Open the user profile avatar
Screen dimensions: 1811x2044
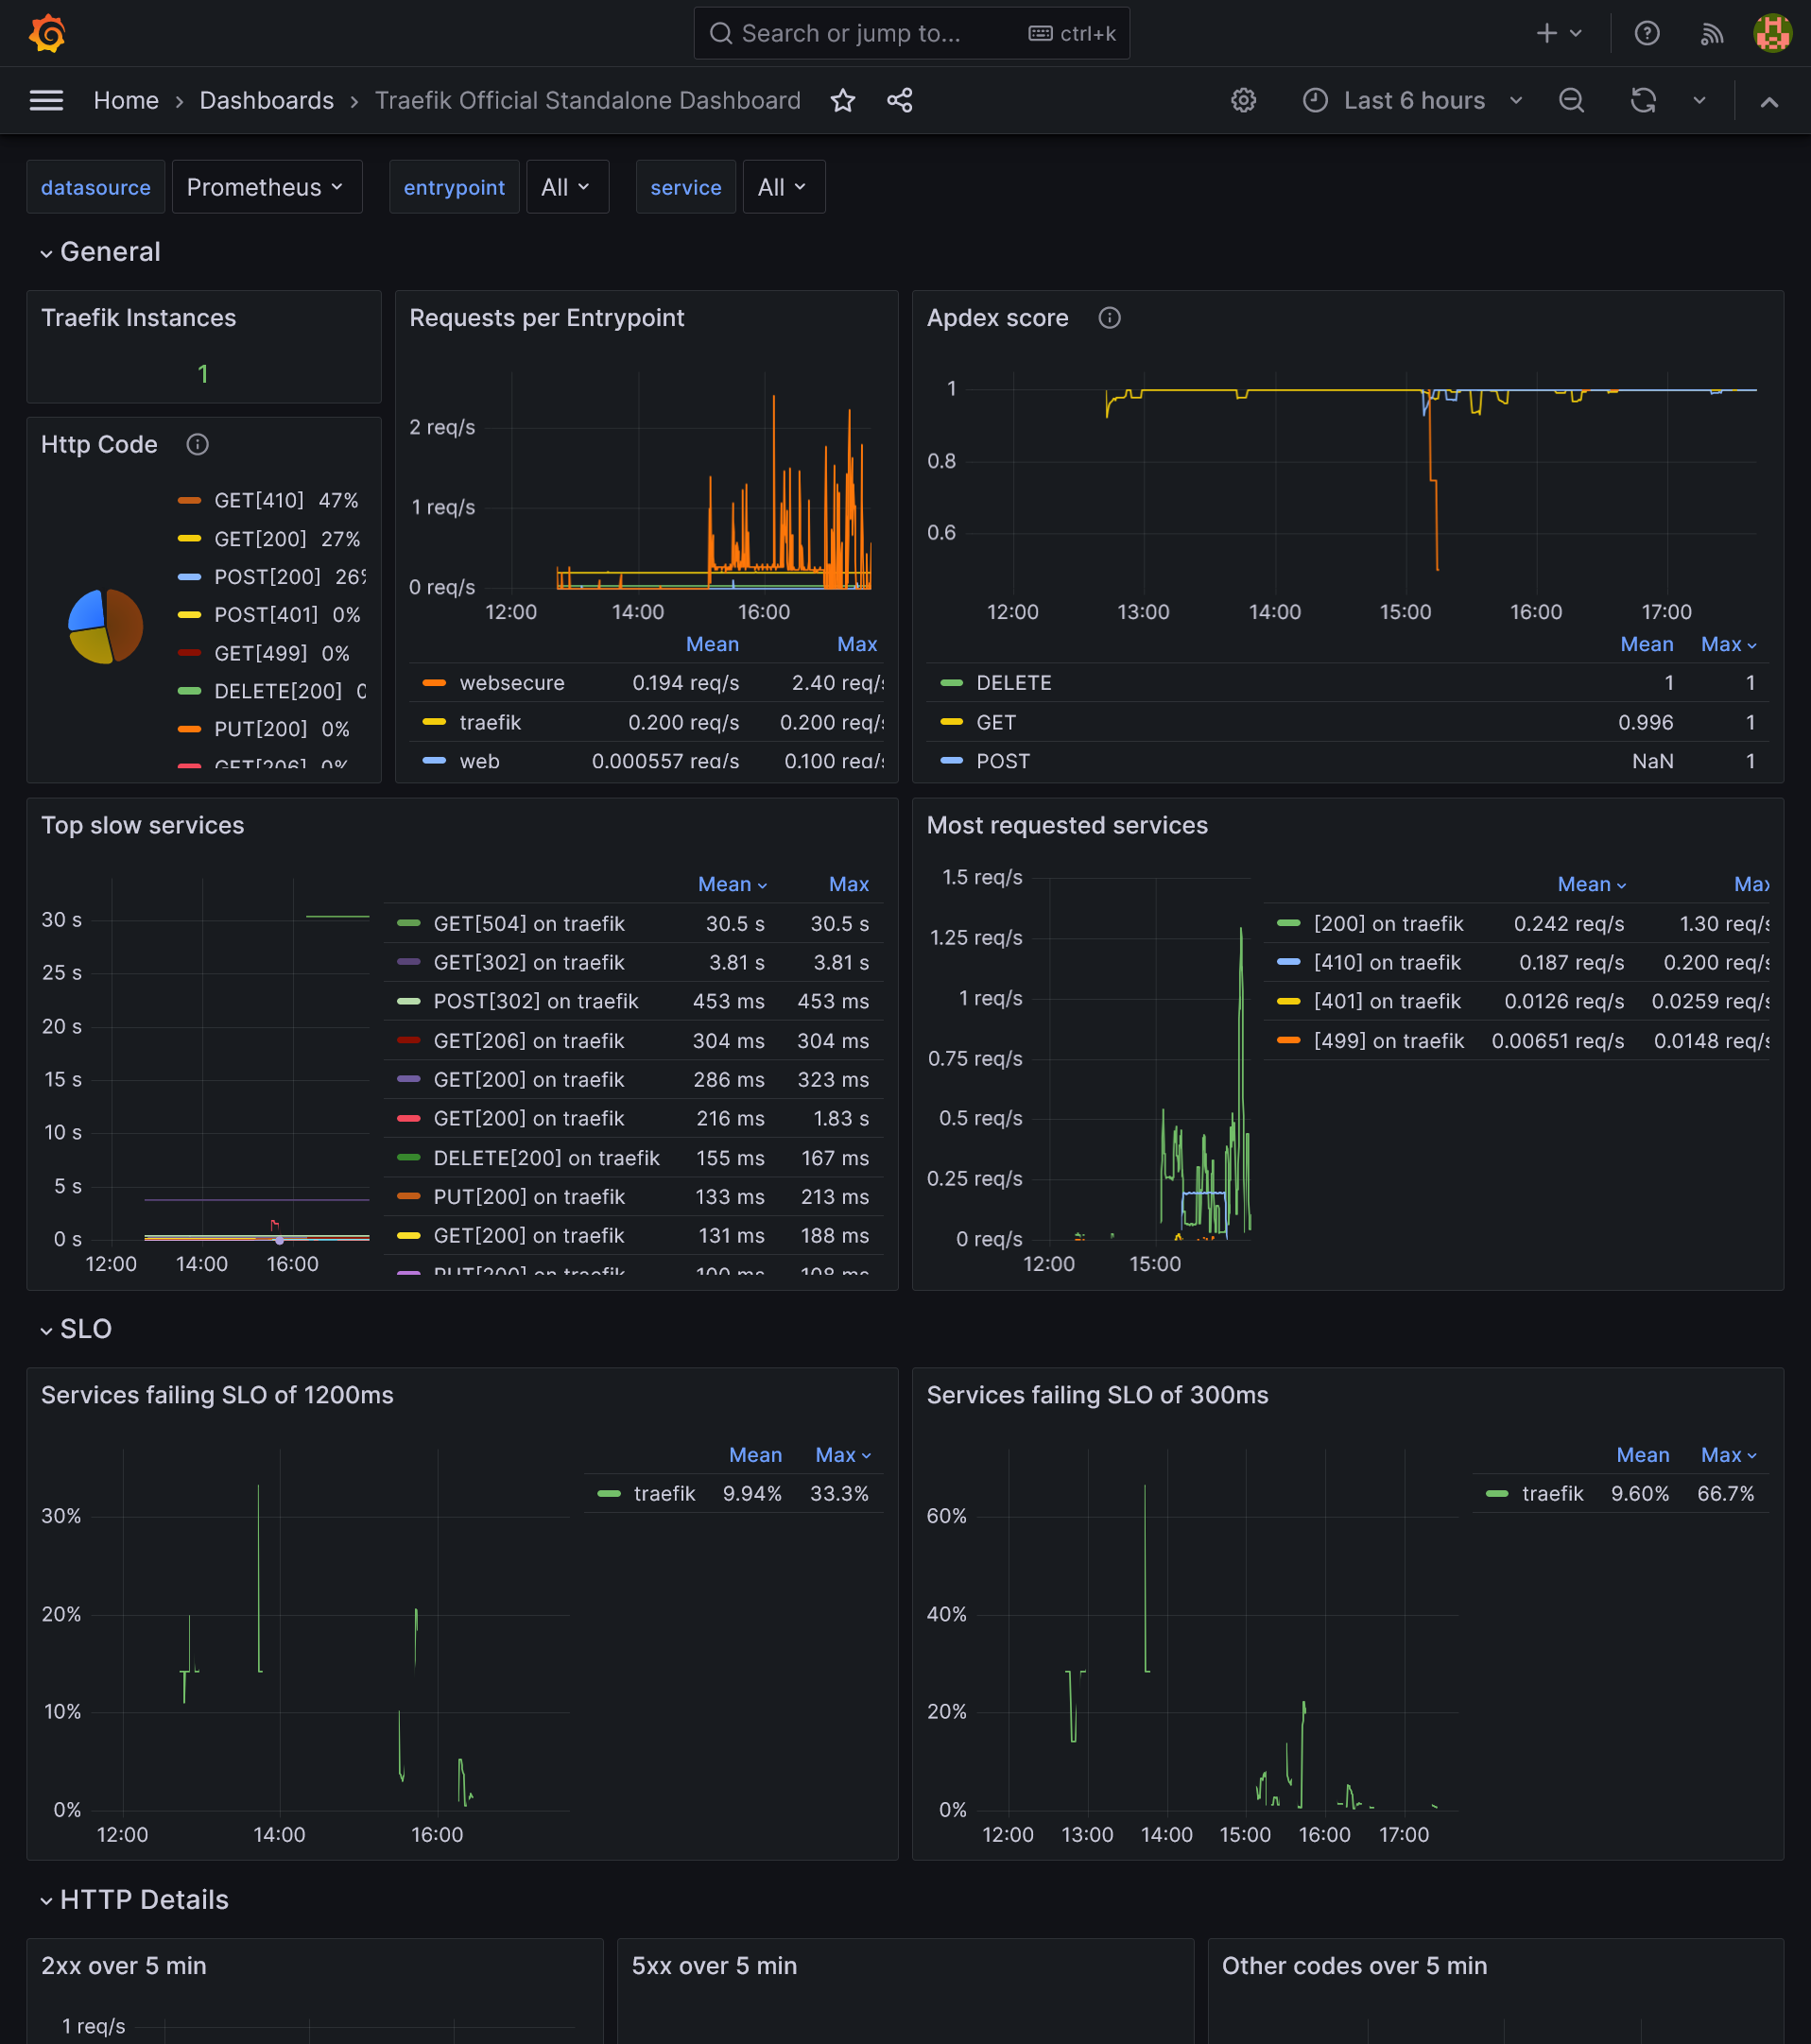point(1772,33)
